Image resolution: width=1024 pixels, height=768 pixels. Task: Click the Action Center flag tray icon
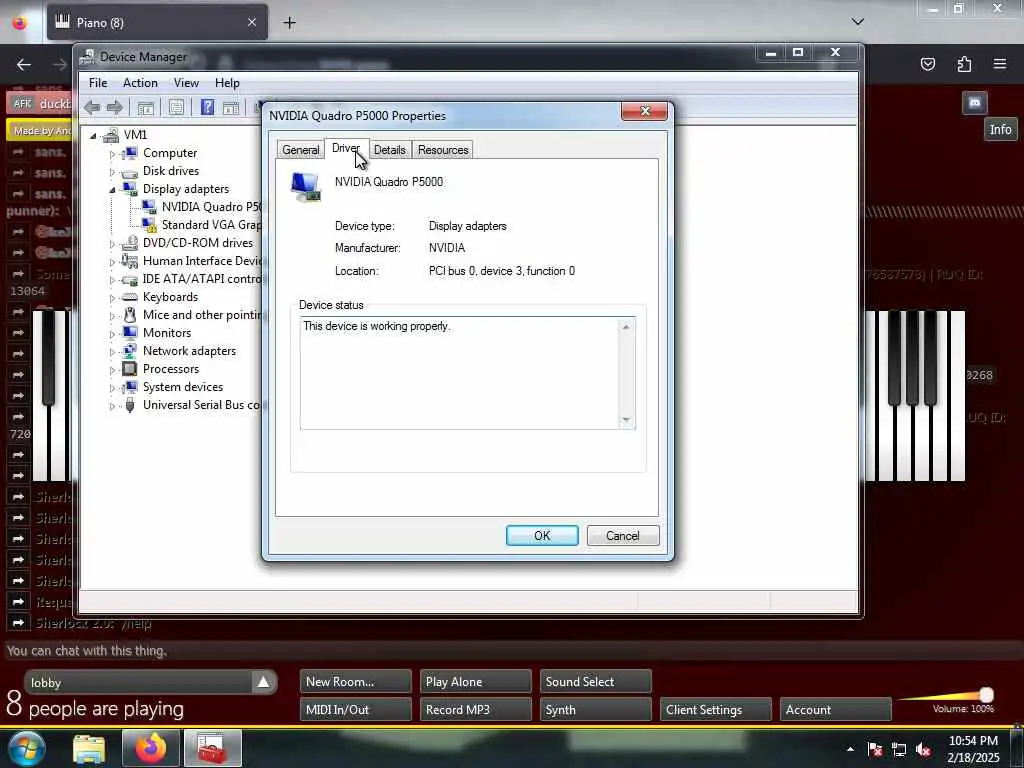pyautogui.click(x=875, y=750)
